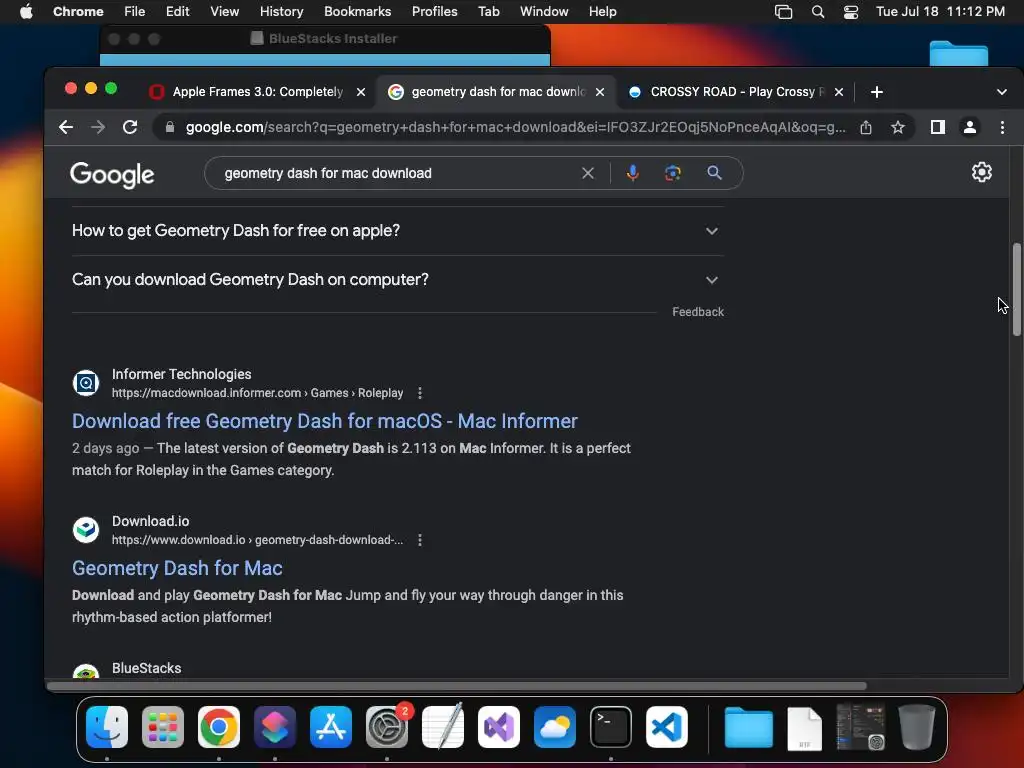Viewport: 1024px width, 768px height.
Task: Open options for Download.io result
Action: [420, 540]
